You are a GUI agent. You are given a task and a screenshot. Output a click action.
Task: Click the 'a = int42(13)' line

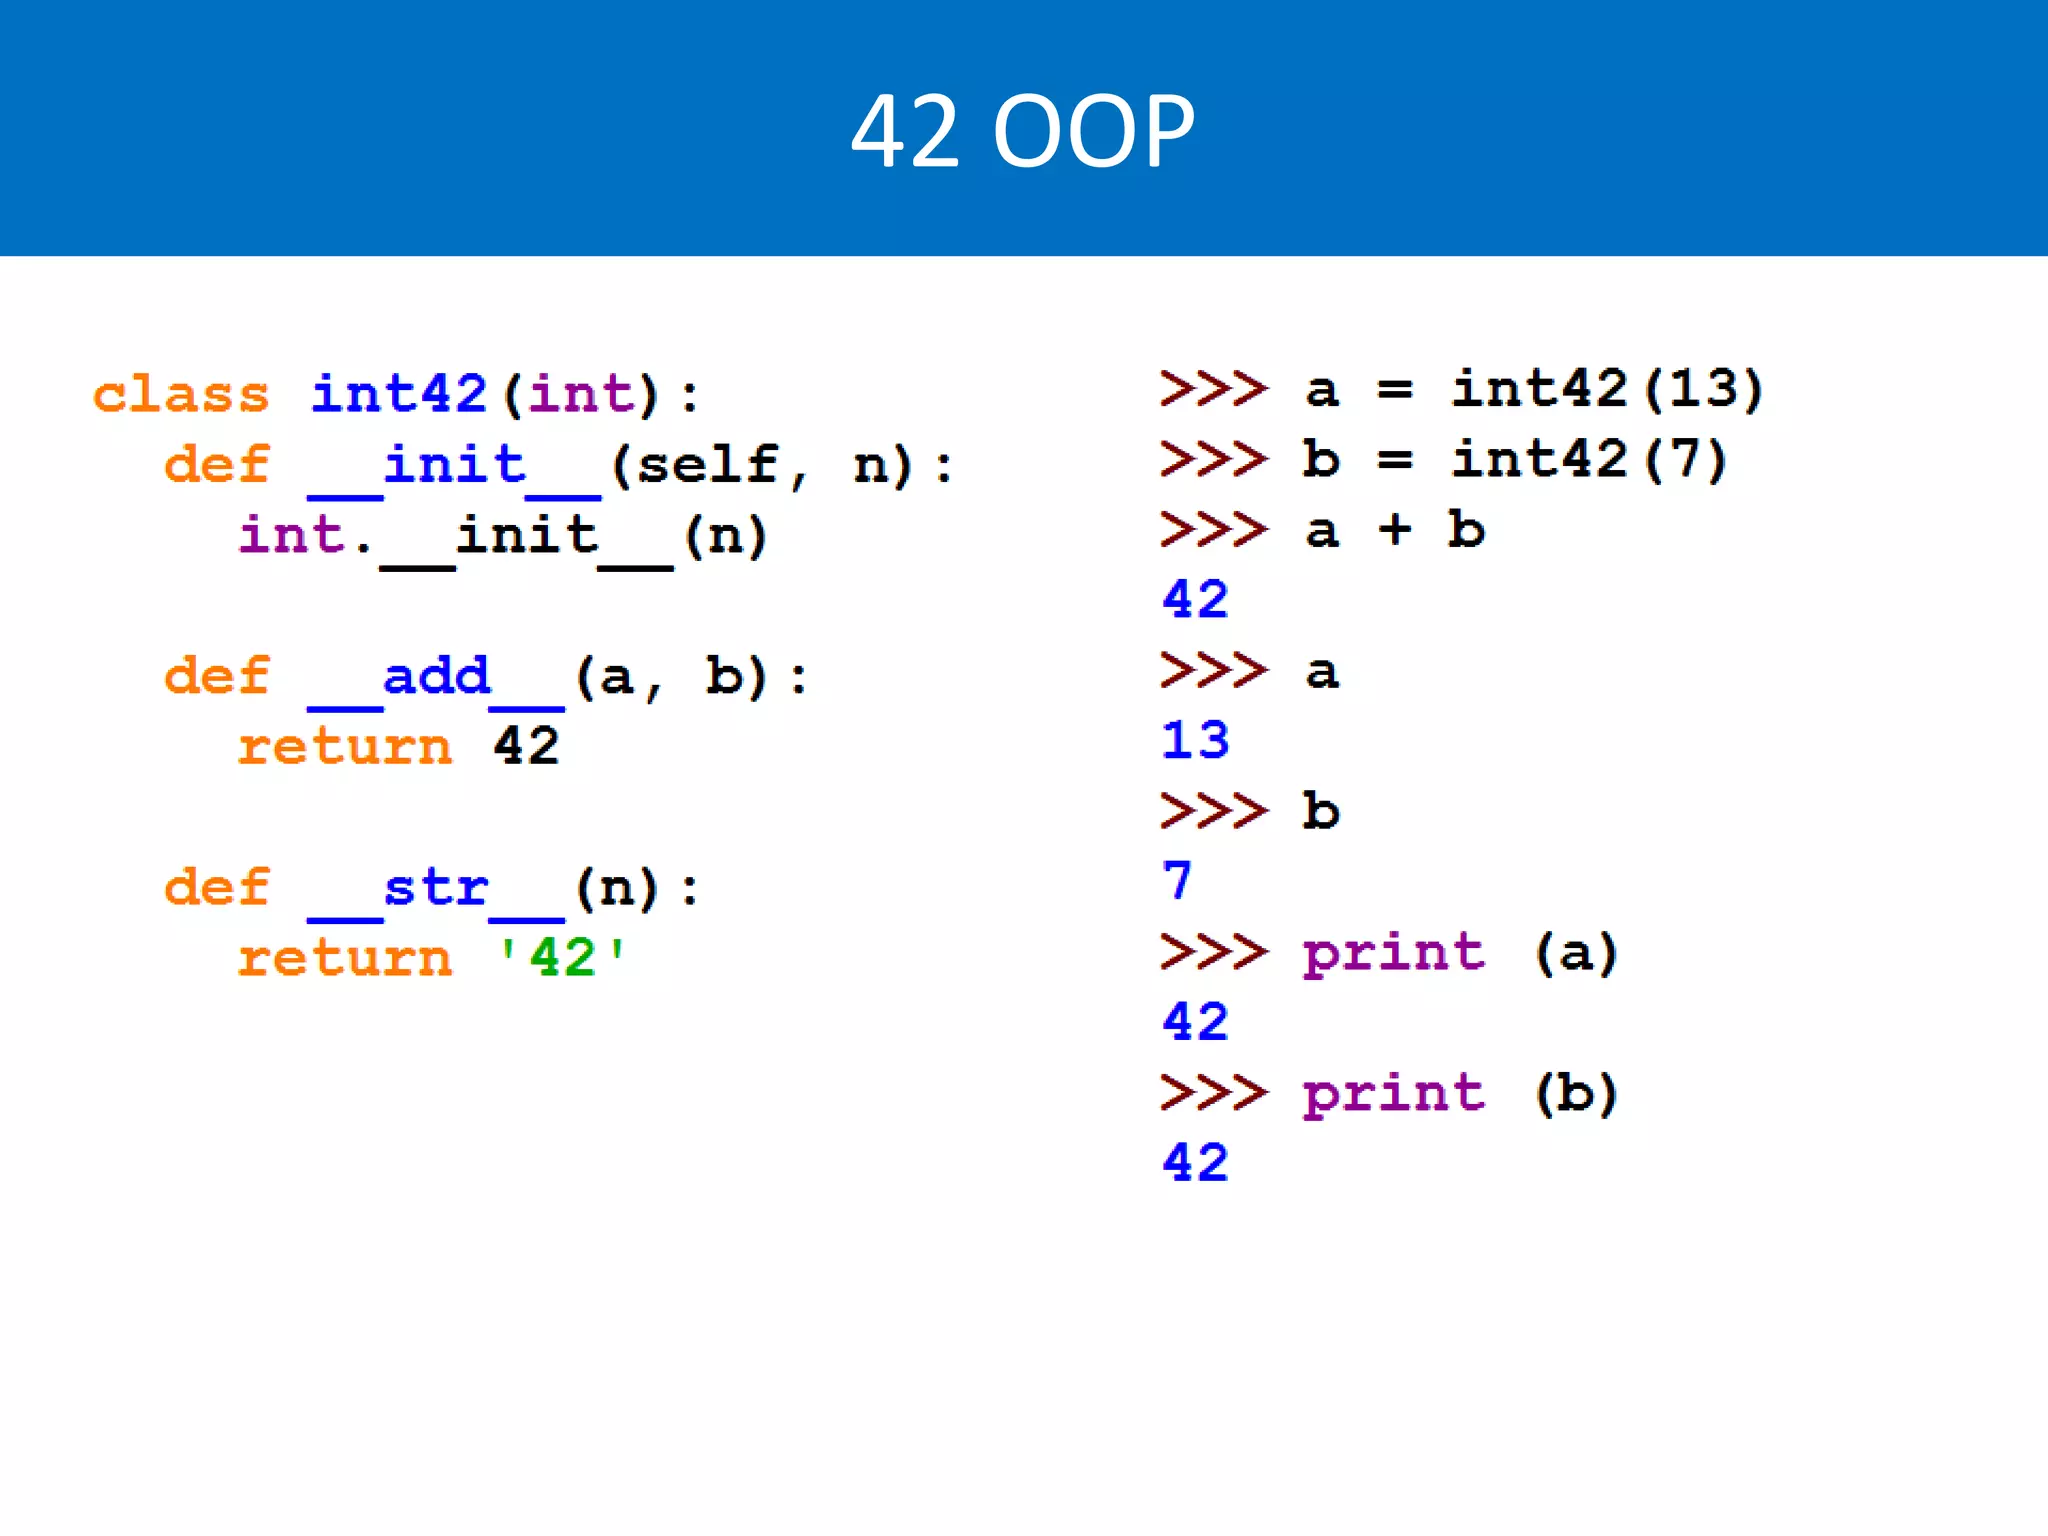1533,388
